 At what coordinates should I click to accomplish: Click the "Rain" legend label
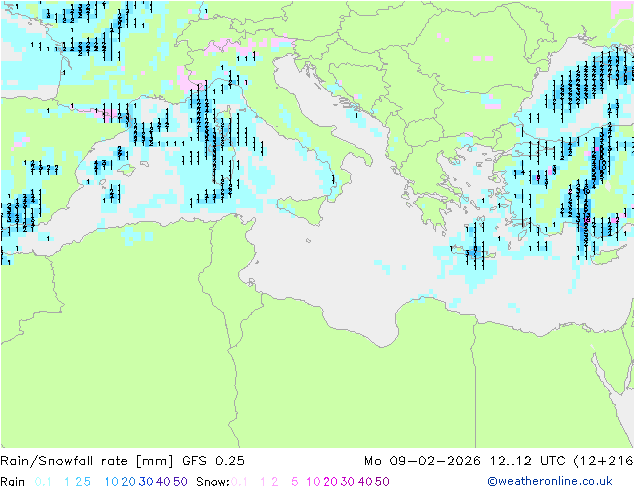coord(13,482)
